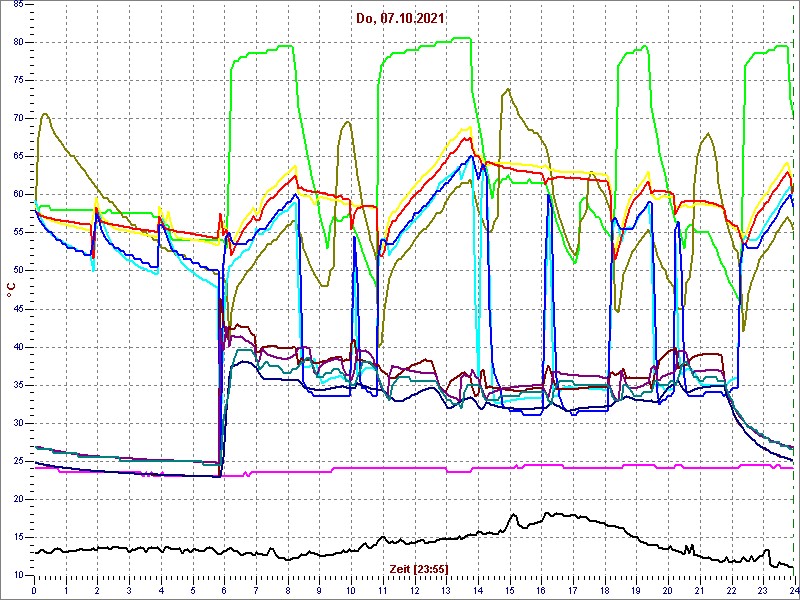
Task: Pick hour 9 on the time axis
Action: [x=319, y=590]
